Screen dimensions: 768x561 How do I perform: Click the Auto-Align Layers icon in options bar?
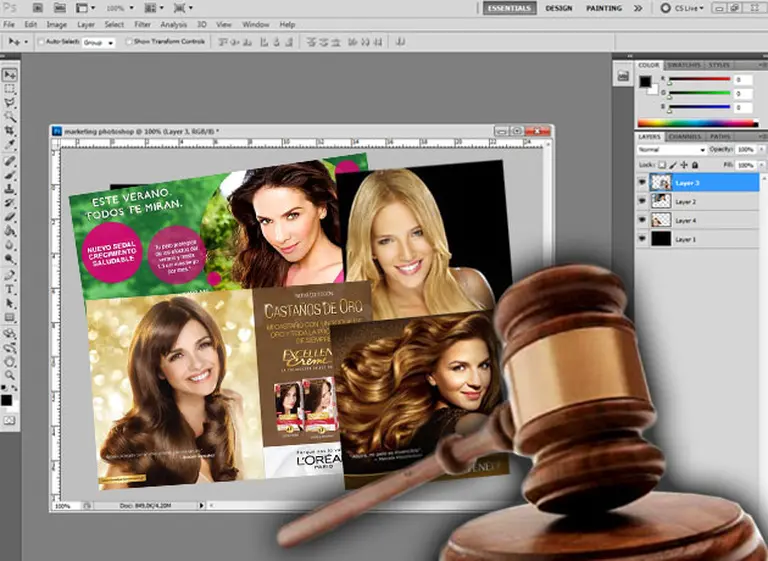(x=400, y=42)
